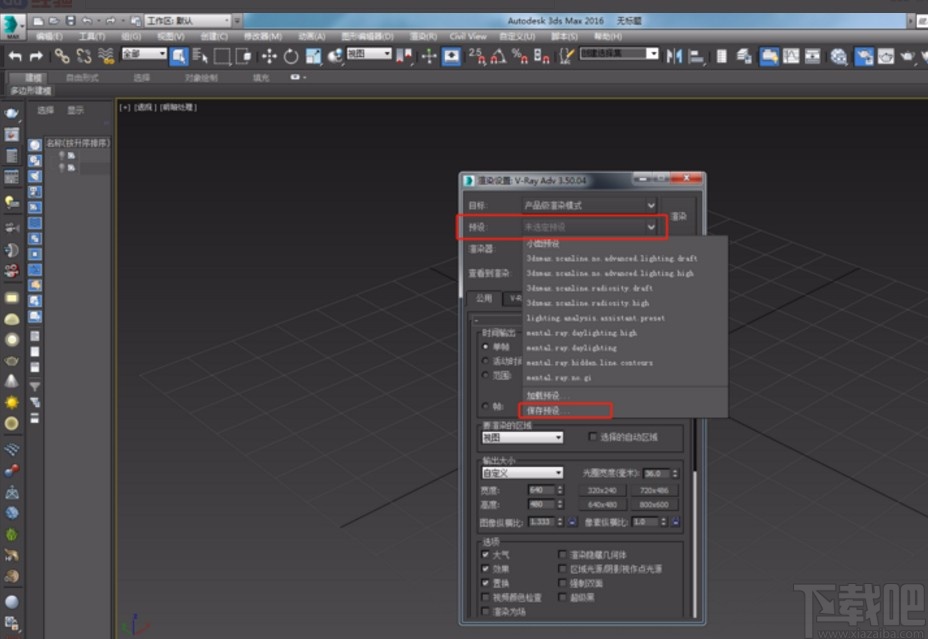Open the Render Setup toolbar icon
Screen dimensions: 928x639
point(862,57)
